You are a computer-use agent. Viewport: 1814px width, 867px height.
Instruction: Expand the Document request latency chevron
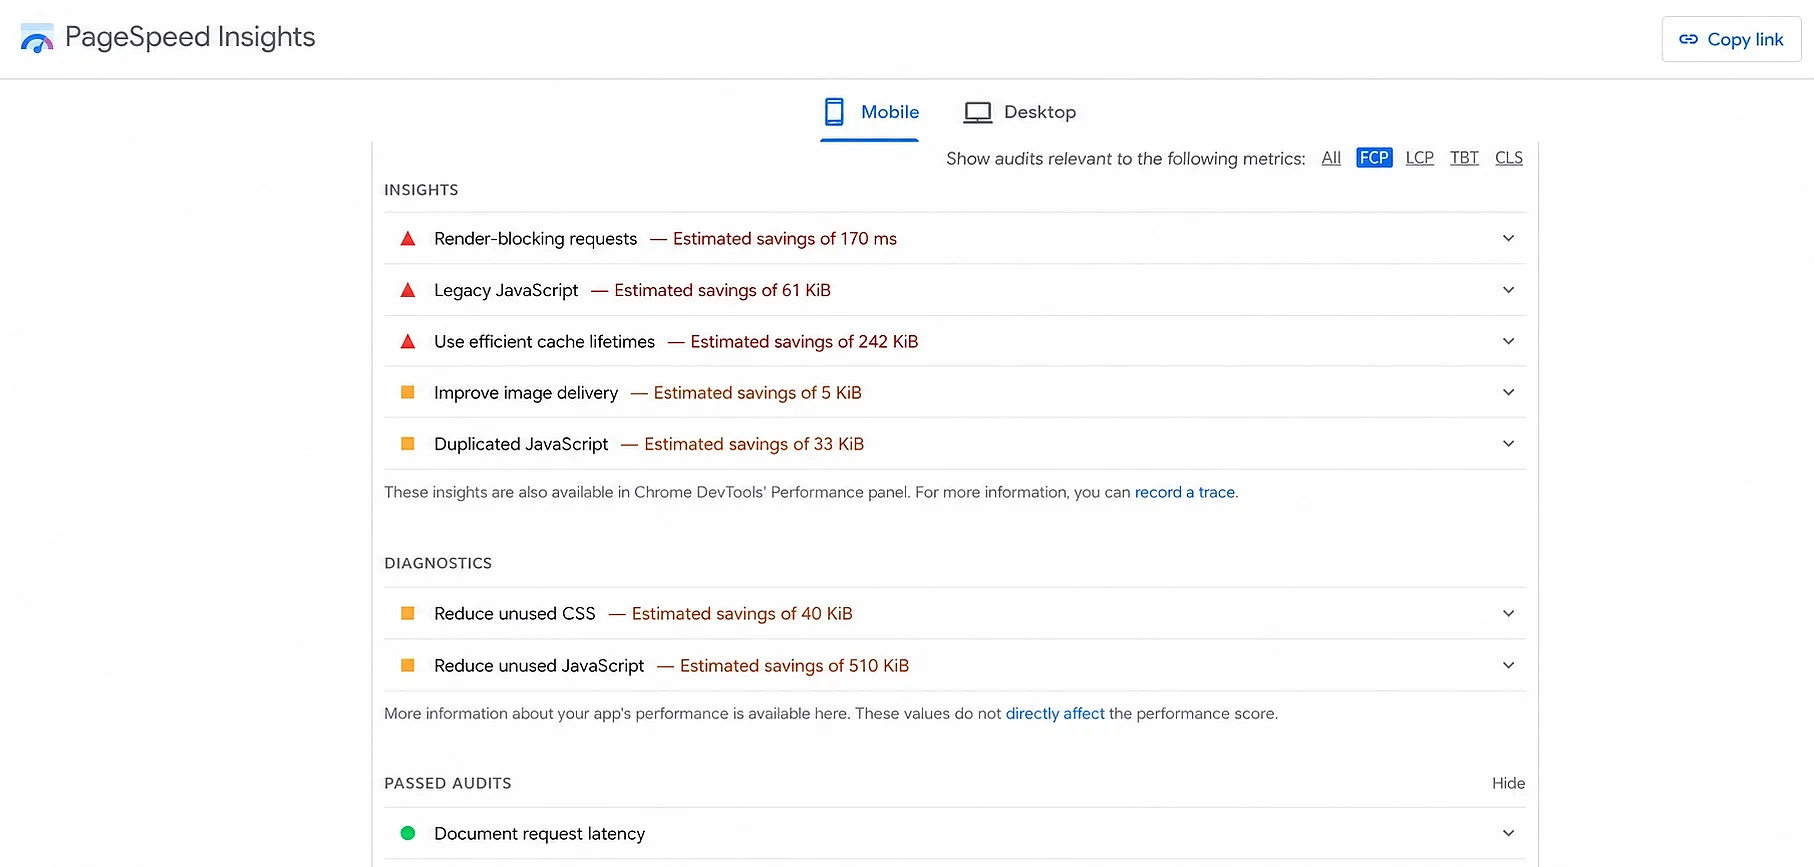click(1508, 833)
